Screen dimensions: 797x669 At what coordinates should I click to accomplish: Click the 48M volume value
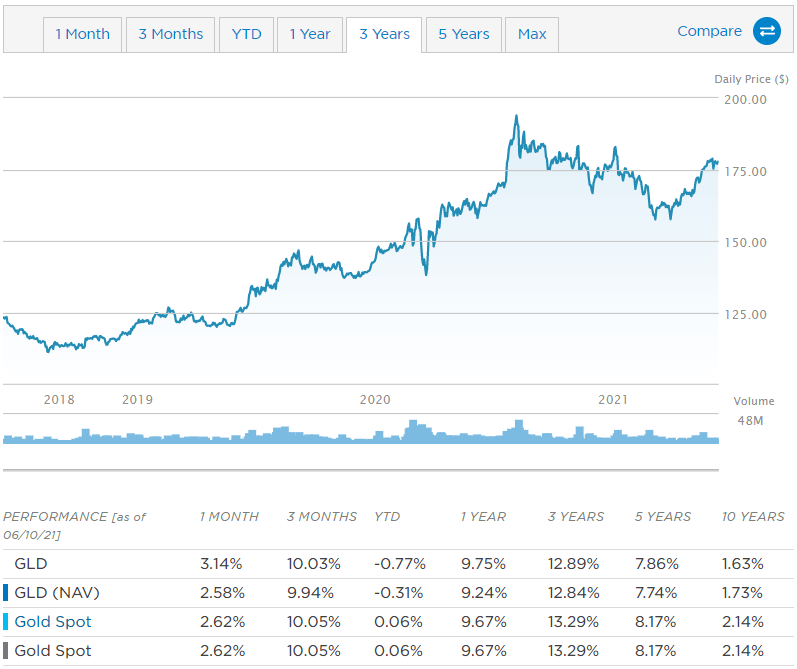[x=750, y=421]
